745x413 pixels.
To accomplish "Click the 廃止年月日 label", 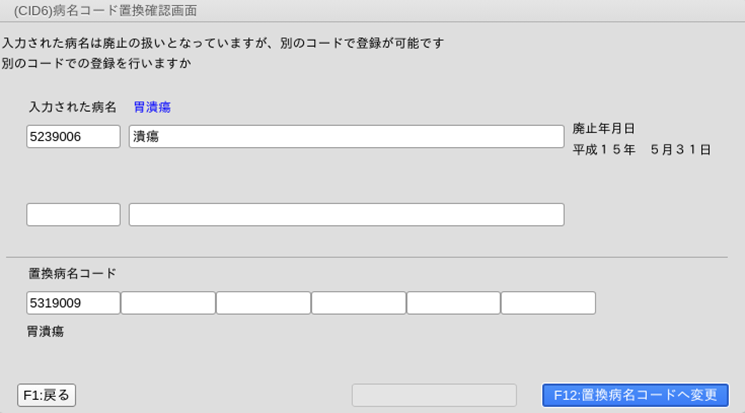I will click(604, 129).
